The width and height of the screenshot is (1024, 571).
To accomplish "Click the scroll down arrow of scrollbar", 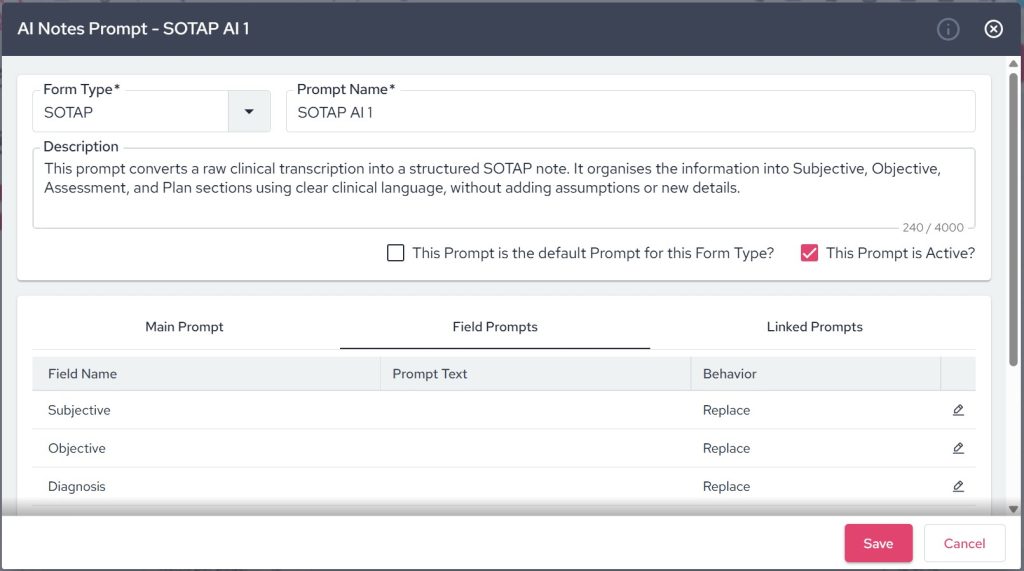I will [x=1014, y=509].
